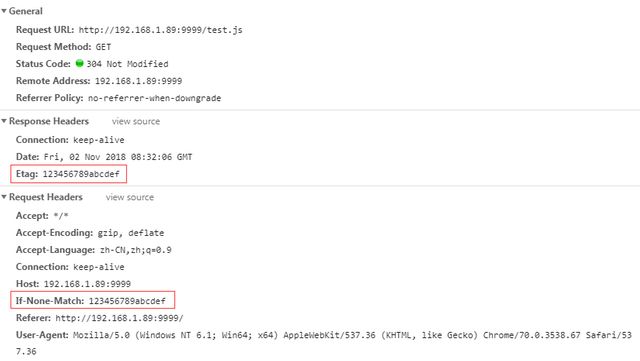Click the 304 Not Modified status text
The width and height of the screenshot is (640, 361).
tap(127, 64)
